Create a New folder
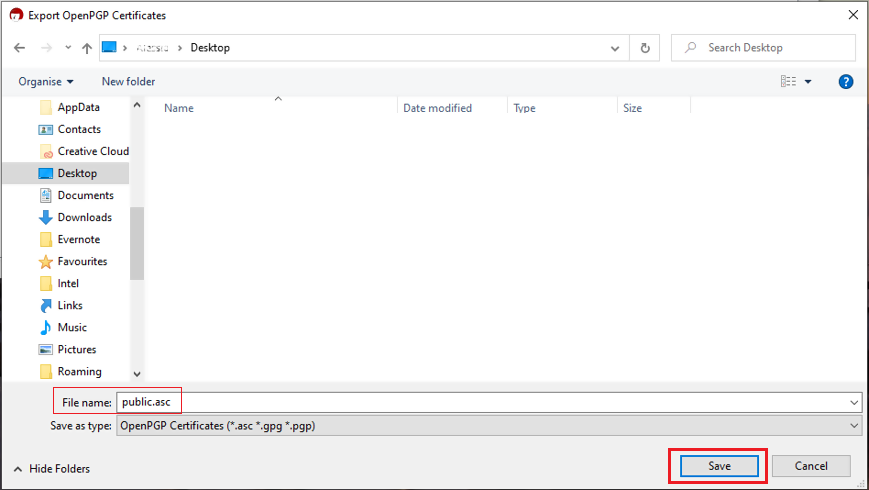 tap(129, 81)
